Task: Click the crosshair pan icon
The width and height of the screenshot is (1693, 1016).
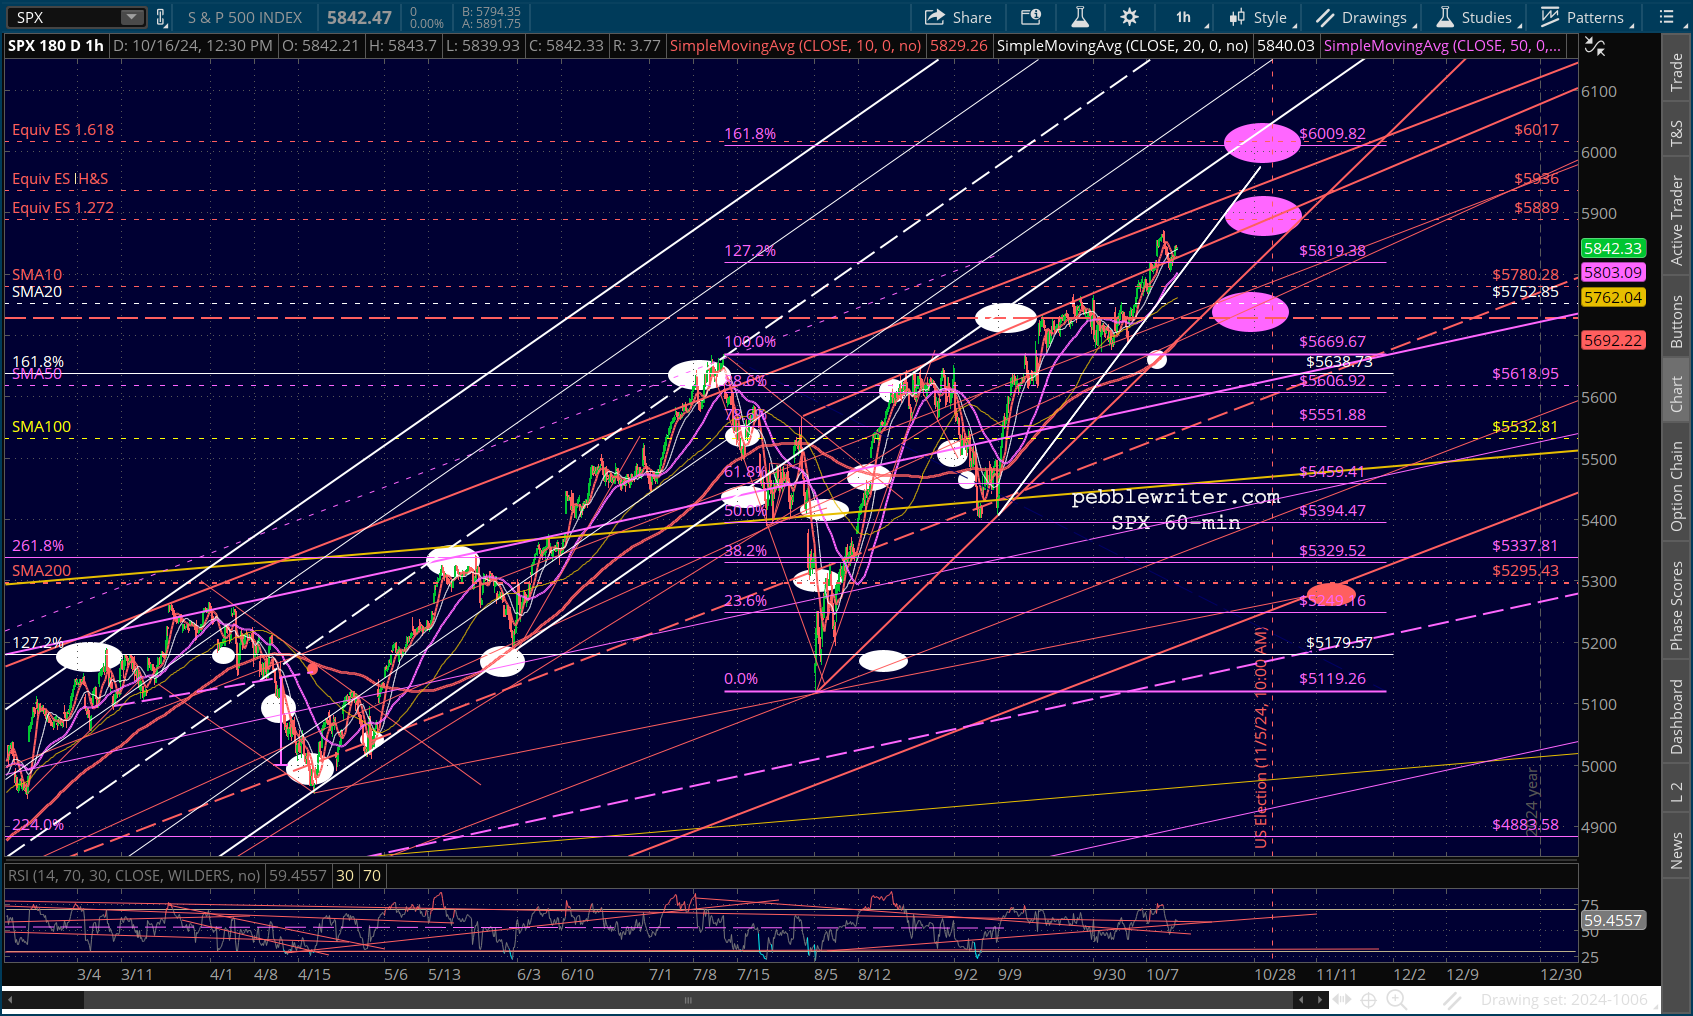Action: 1369,999
